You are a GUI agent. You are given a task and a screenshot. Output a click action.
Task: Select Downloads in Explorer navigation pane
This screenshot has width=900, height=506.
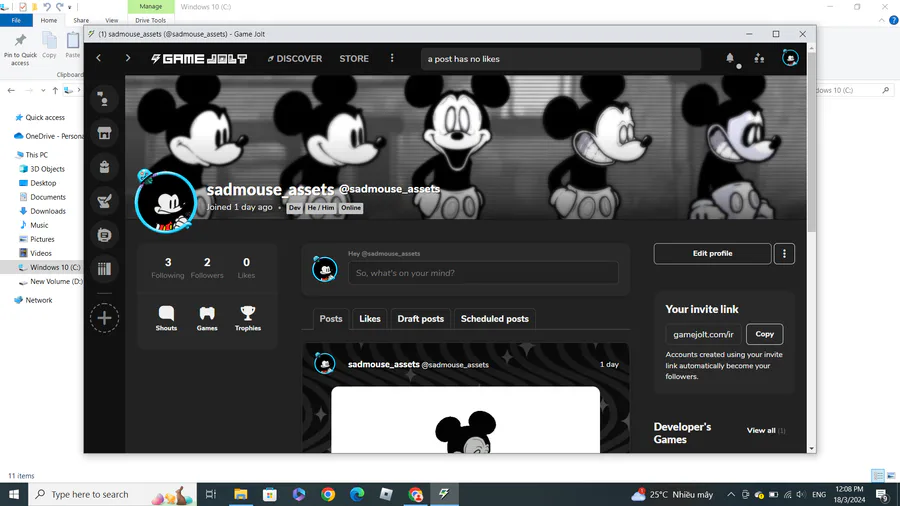click(x=48, y=211)
